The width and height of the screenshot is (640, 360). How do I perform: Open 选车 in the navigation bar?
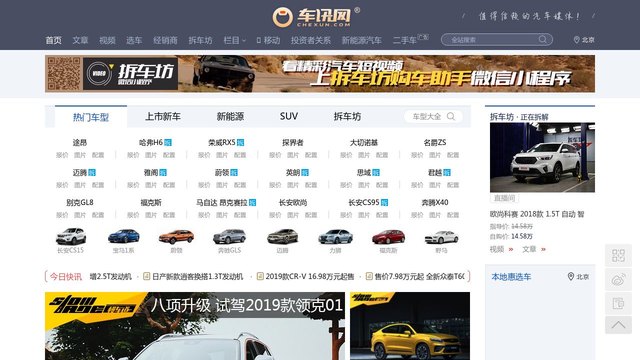click(x=134, y=40)
